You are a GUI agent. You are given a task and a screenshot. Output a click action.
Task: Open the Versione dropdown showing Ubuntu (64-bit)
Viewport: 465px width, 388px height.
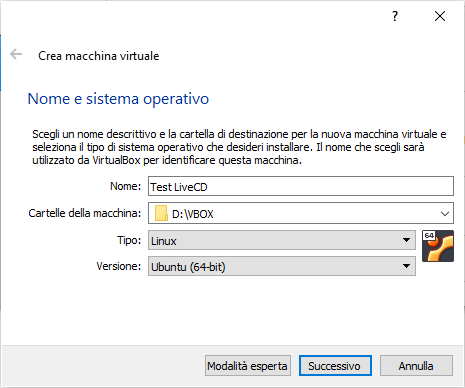(x=282, y=266)
